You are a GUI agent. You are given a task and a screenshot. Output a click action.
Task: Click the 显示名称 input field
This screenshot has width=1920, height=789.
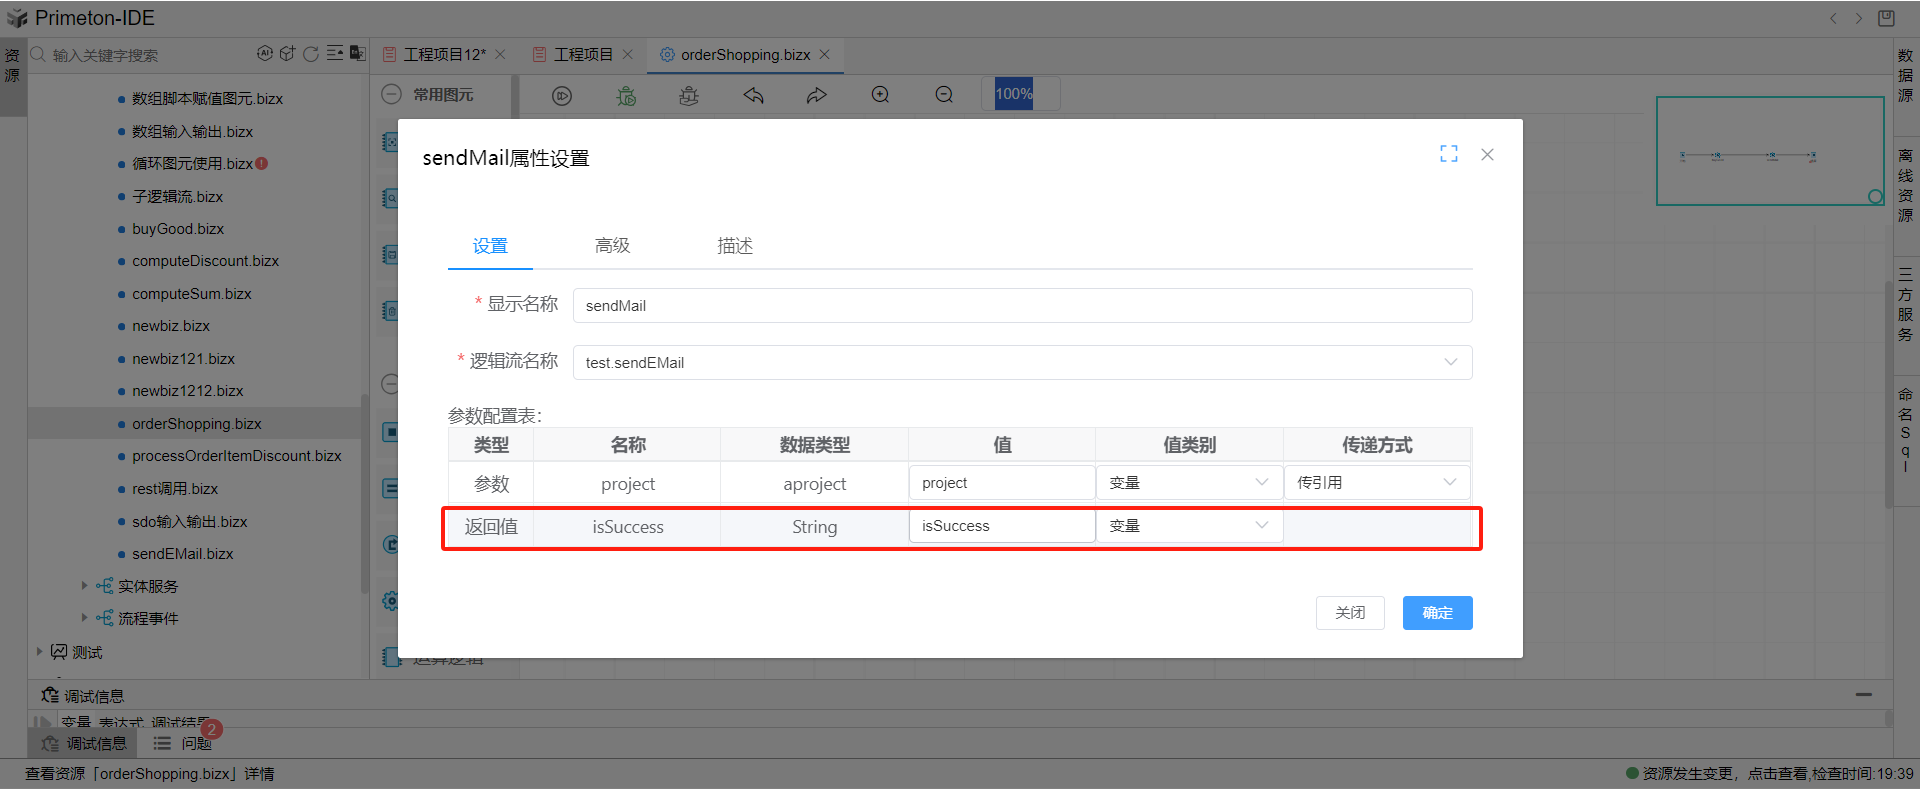point(1021,306)
